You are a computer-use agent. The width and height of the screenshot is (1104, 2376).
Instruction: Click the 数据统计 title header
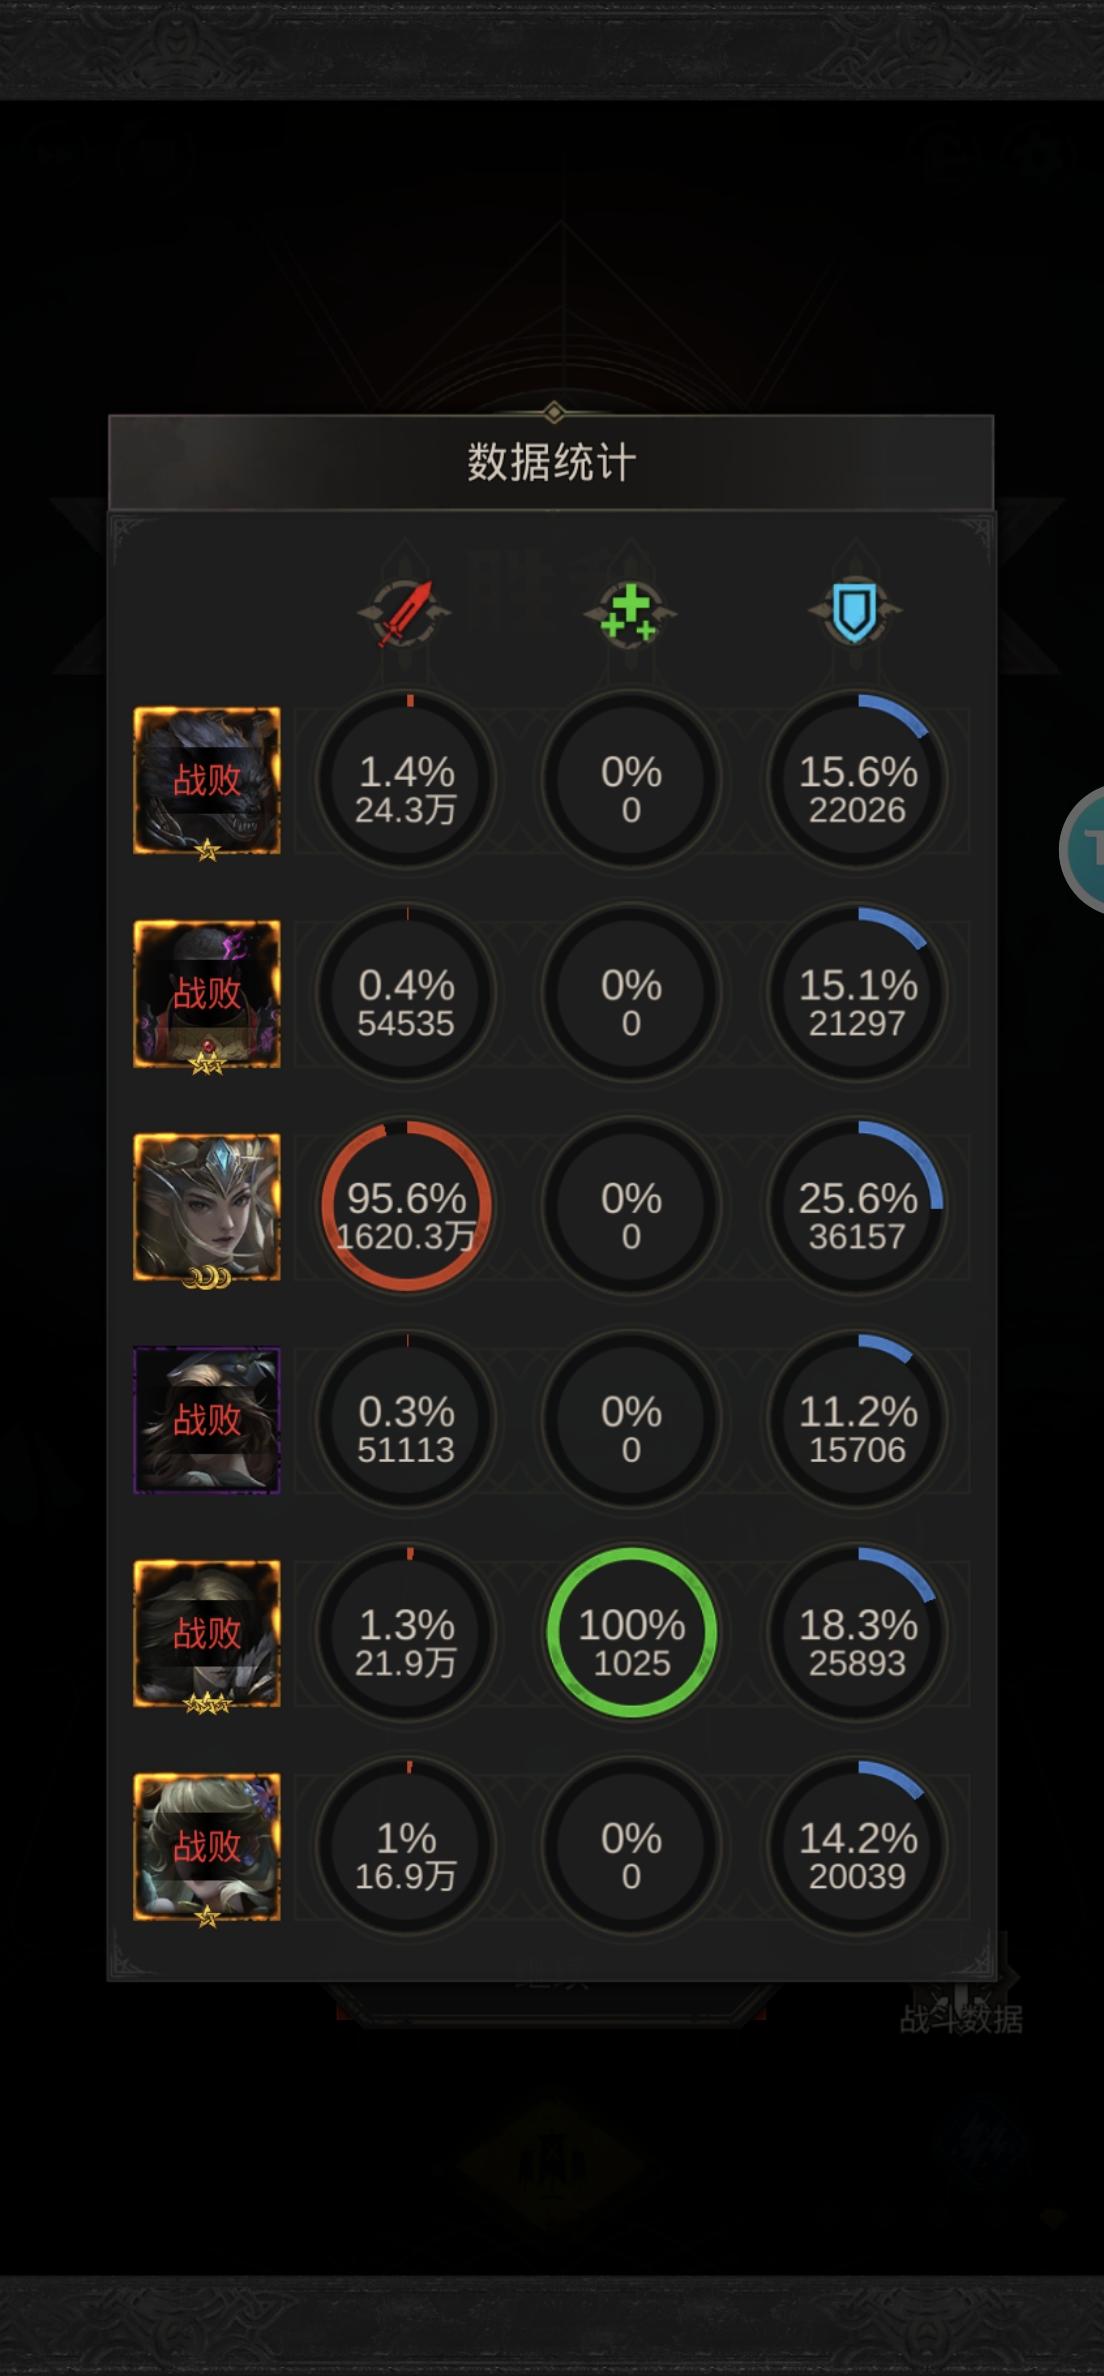pos(551,463)
